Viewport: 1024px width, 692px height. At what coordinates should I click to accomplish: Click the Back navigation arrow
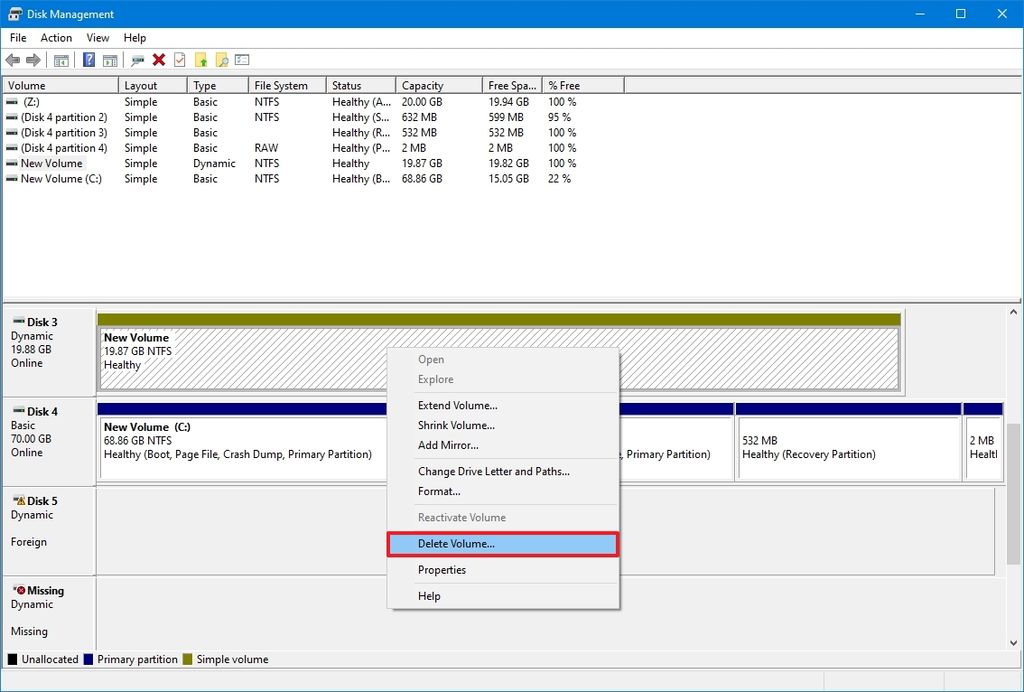[13, 59]
